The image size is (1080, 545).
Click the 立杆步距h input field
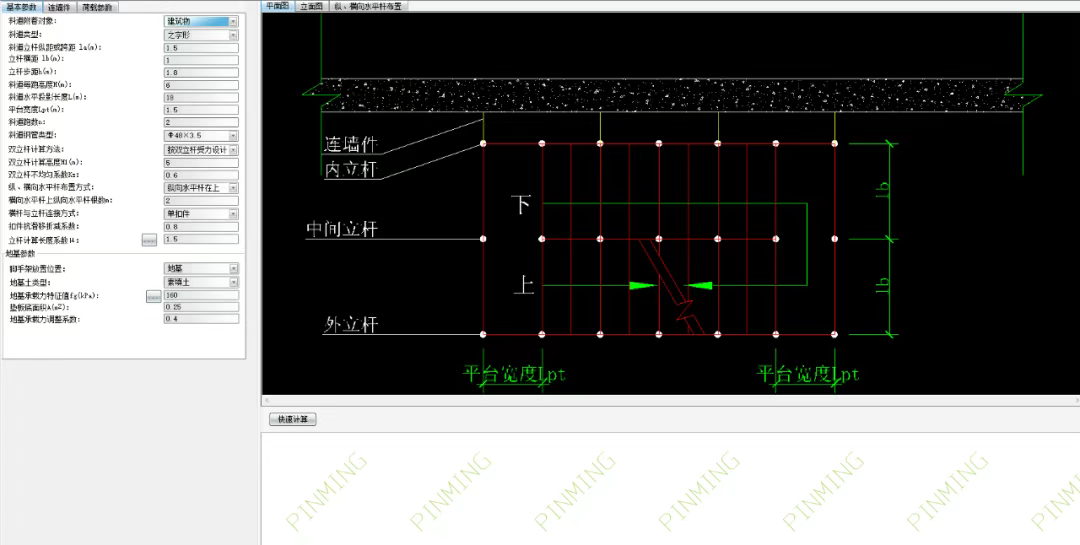(x=201, y=72)
